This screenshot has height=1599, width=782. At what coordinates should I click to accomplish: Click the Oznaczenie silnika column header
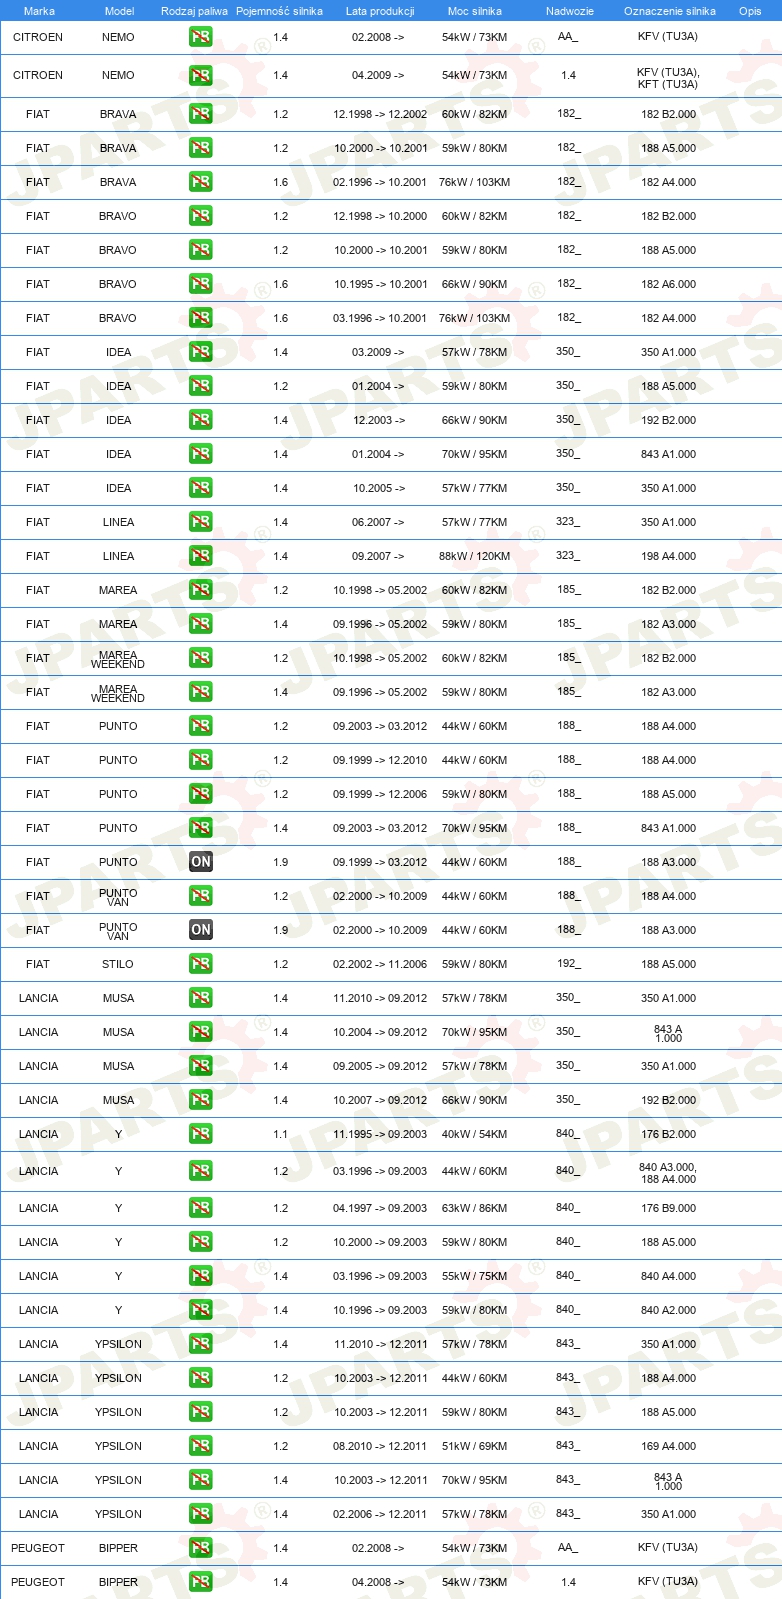[669, 11]
